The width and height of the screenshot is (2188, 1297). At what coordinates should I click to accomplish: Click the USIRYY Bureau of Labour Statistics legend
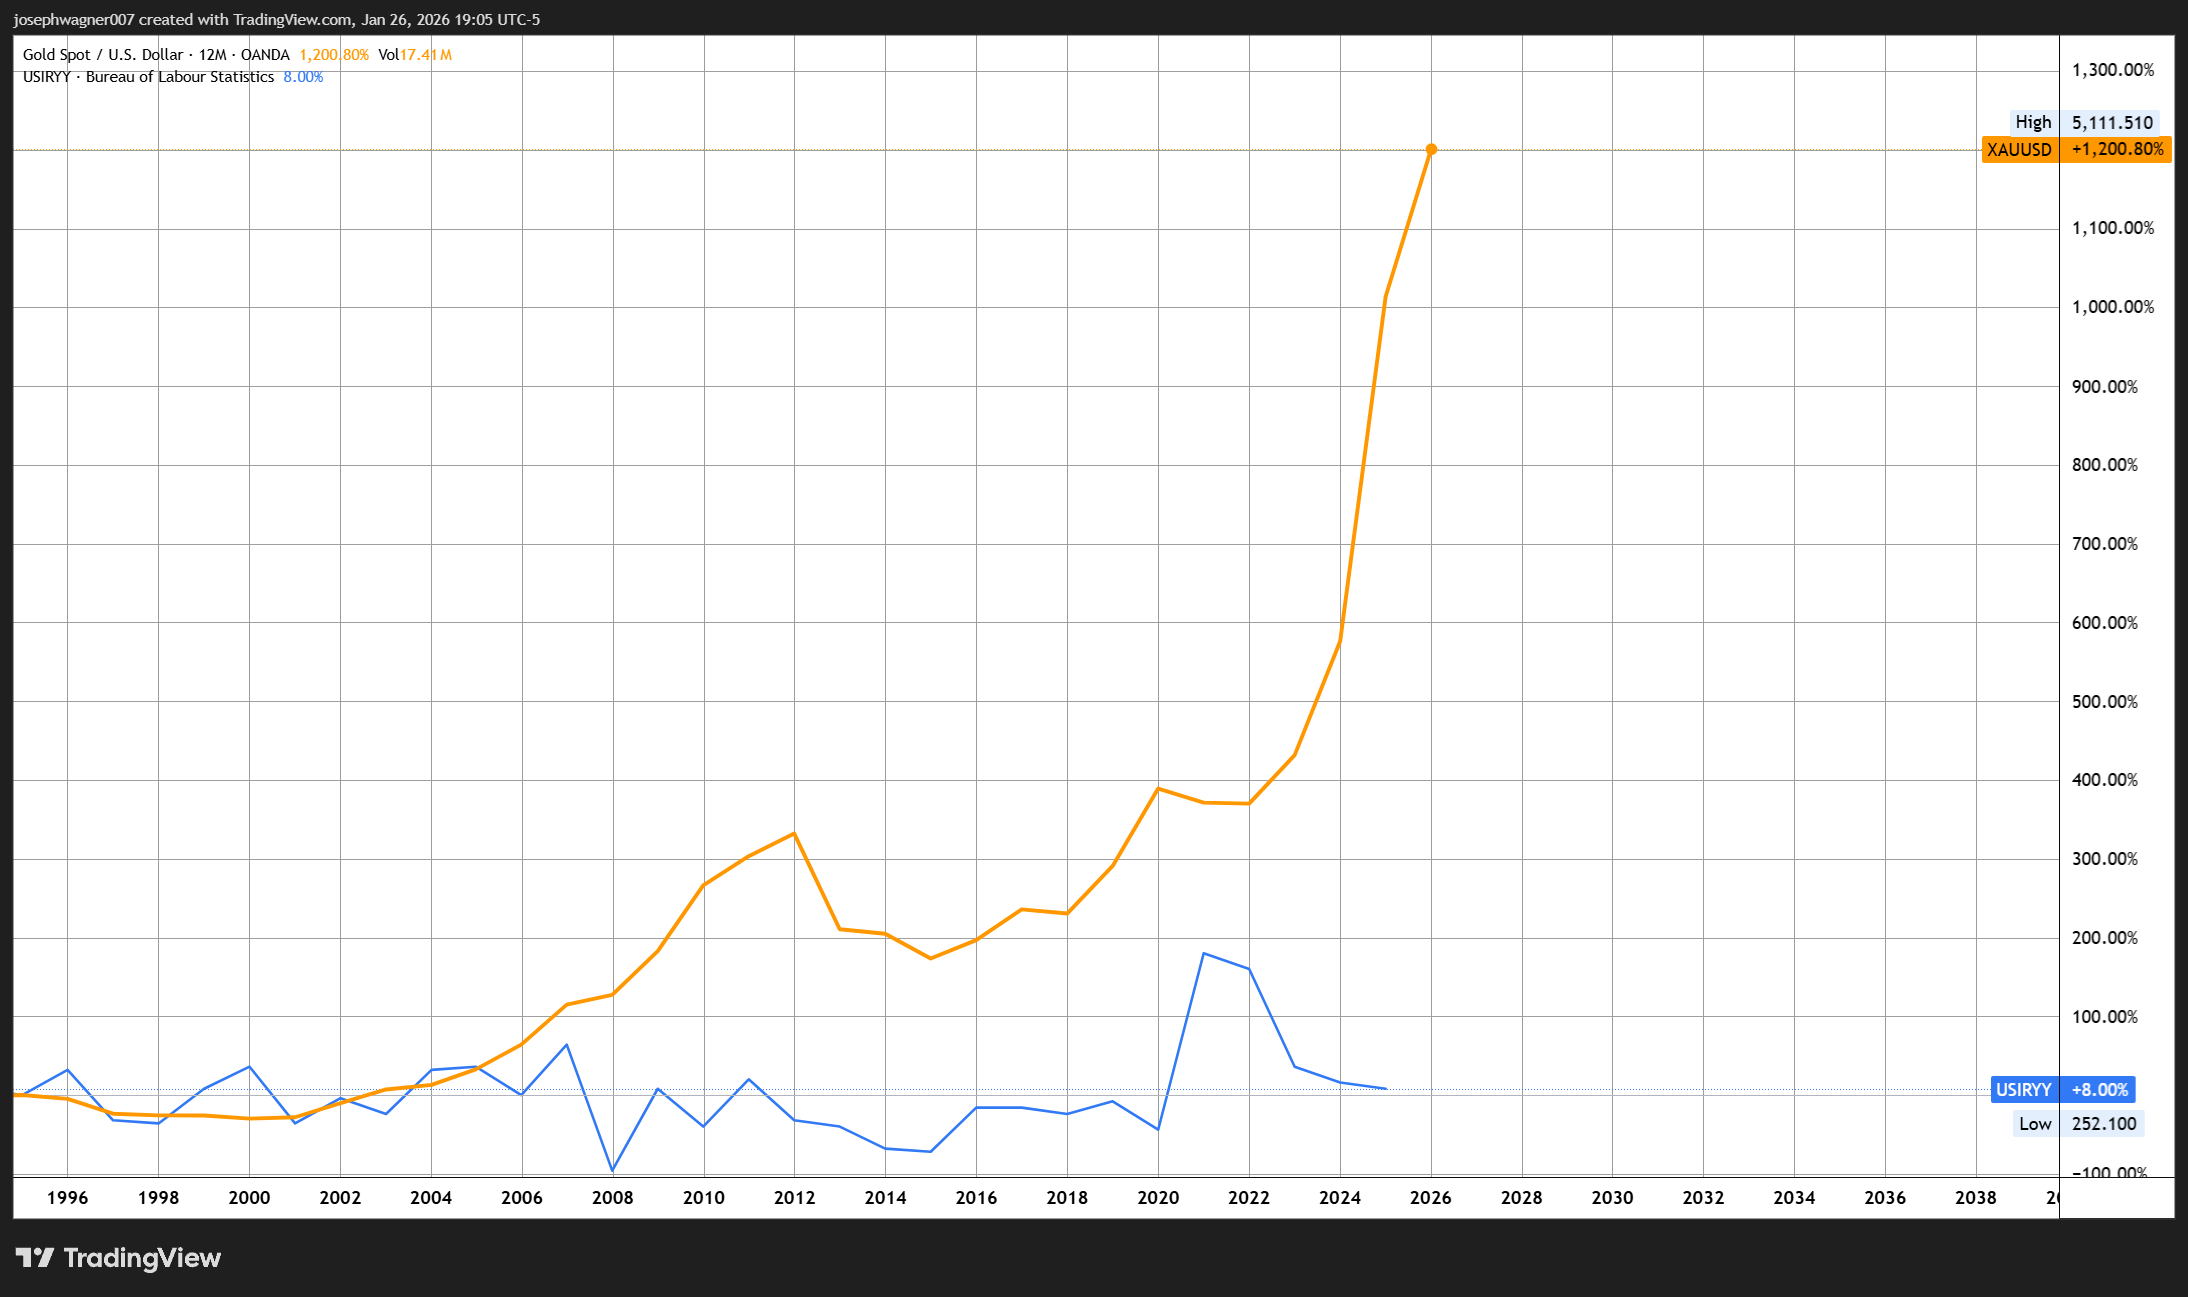click(148, 77)
